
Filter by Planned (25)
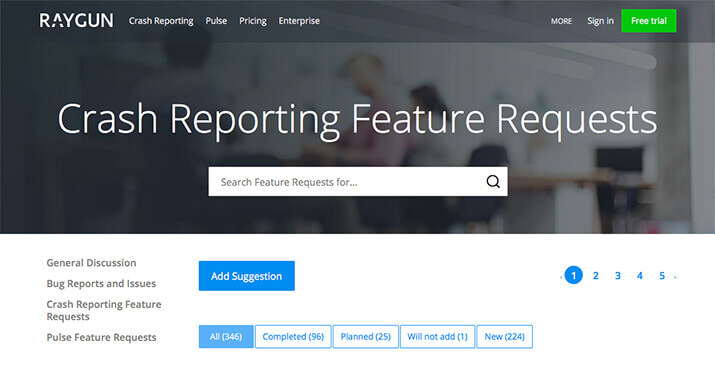[366, 337]
